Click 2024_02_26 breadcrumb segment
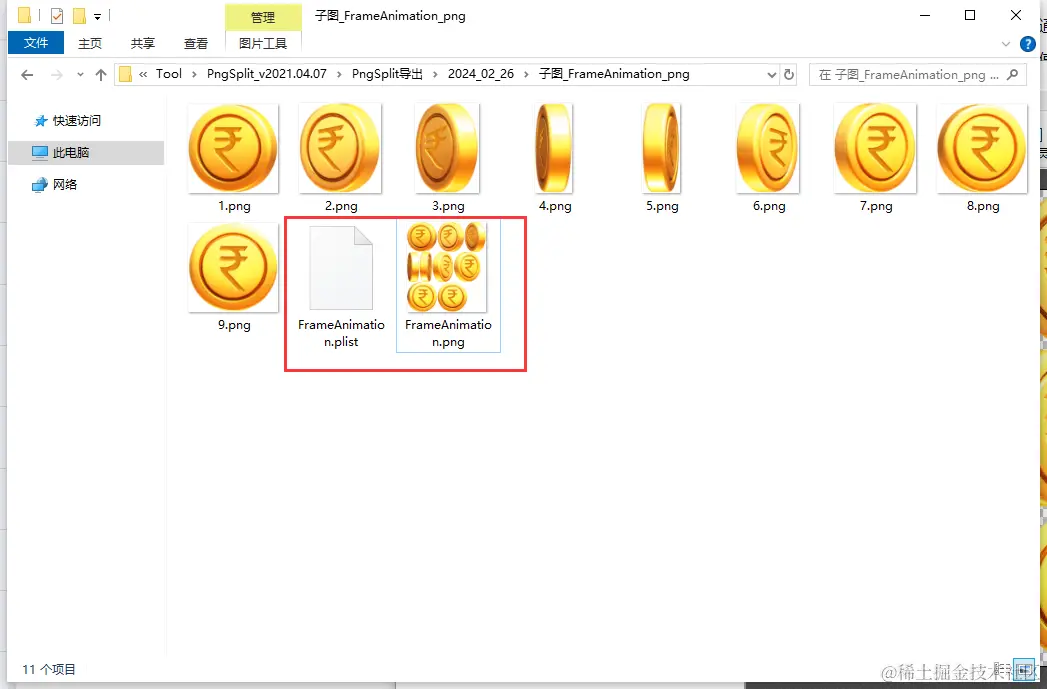 click(x=481, y=74)
